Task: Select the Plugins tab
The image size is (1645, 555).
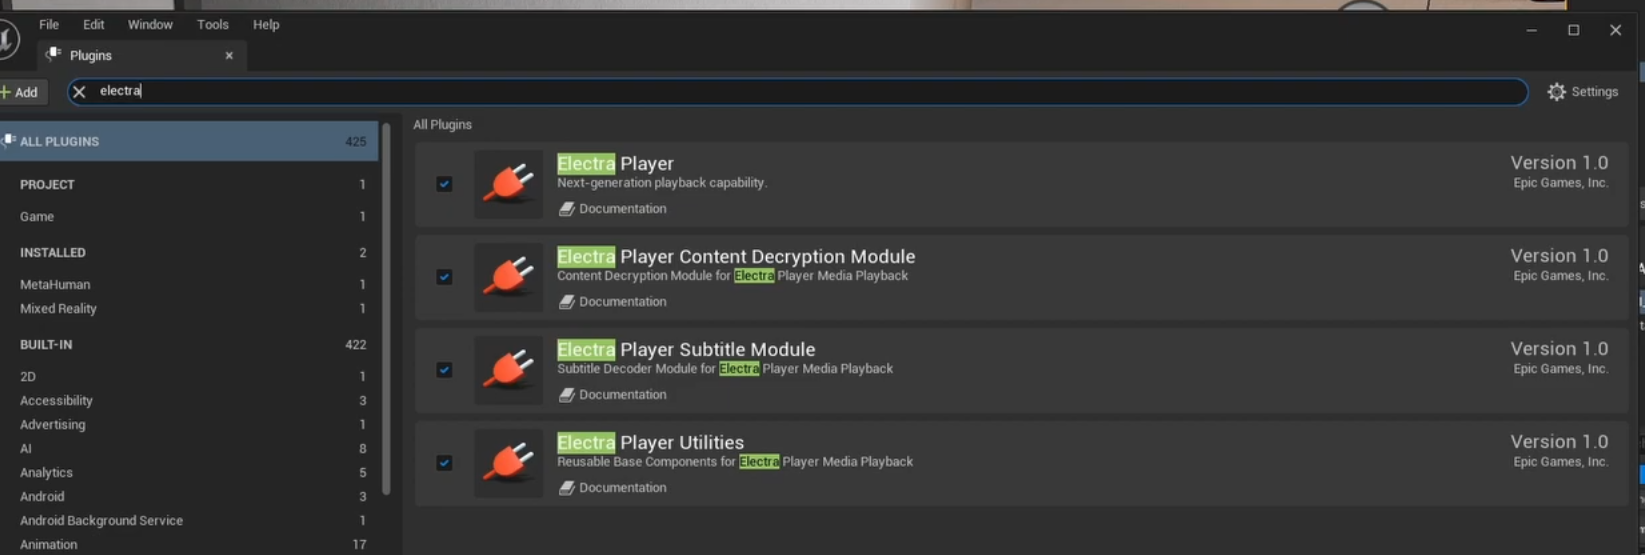Action: point(142,55)
